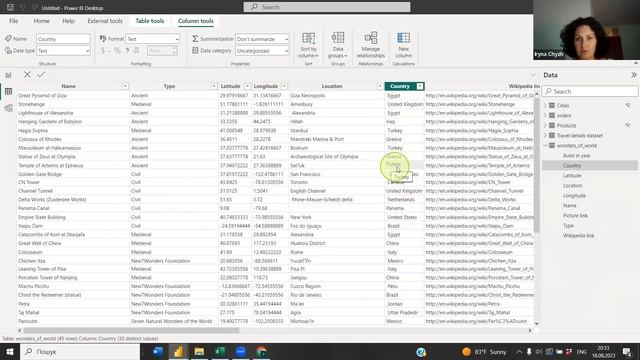Open Chrome from the taskbar
640x360 pixels.
[261, 351]
